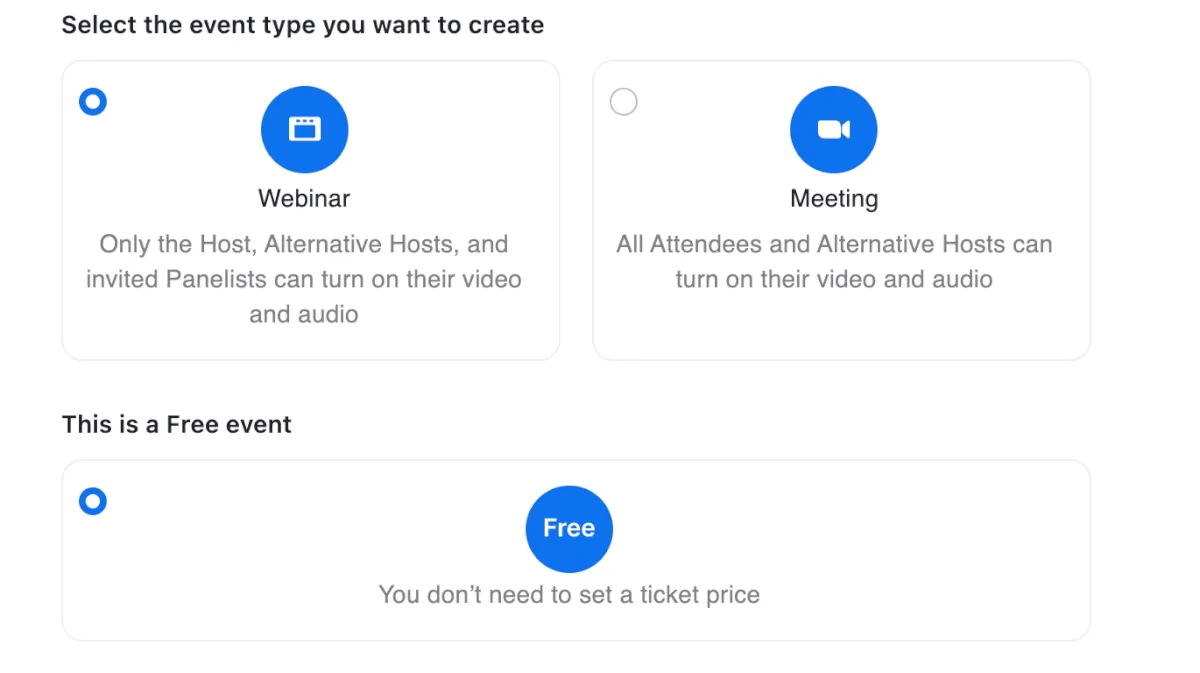Click the Meeting title label
The image size is (1200, 673).
(834, 198)
